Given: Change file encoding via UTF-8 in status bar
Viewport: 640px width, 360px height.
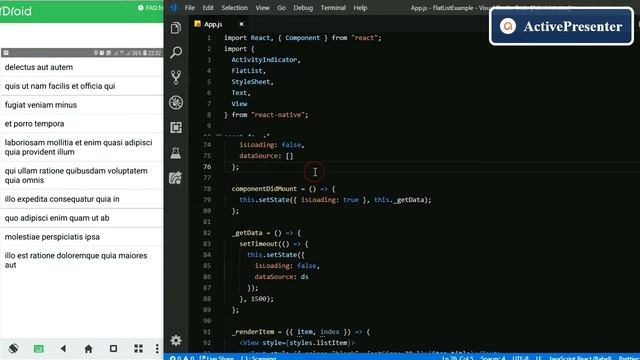Looking at the screenshot, I should [x=520, y=358].
